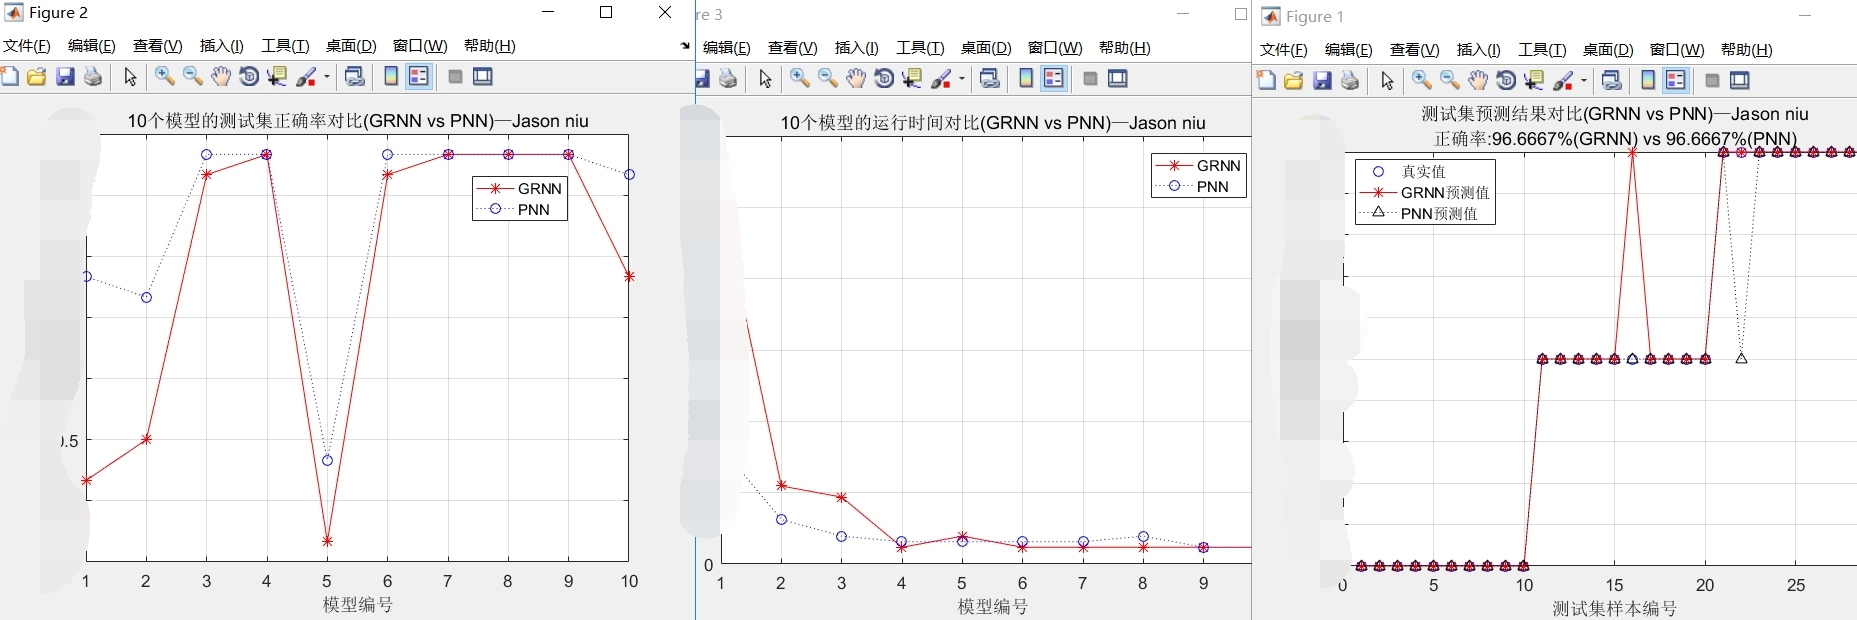Toggle Insert Legend in Figure 1 toolbar

point(1676,81)
